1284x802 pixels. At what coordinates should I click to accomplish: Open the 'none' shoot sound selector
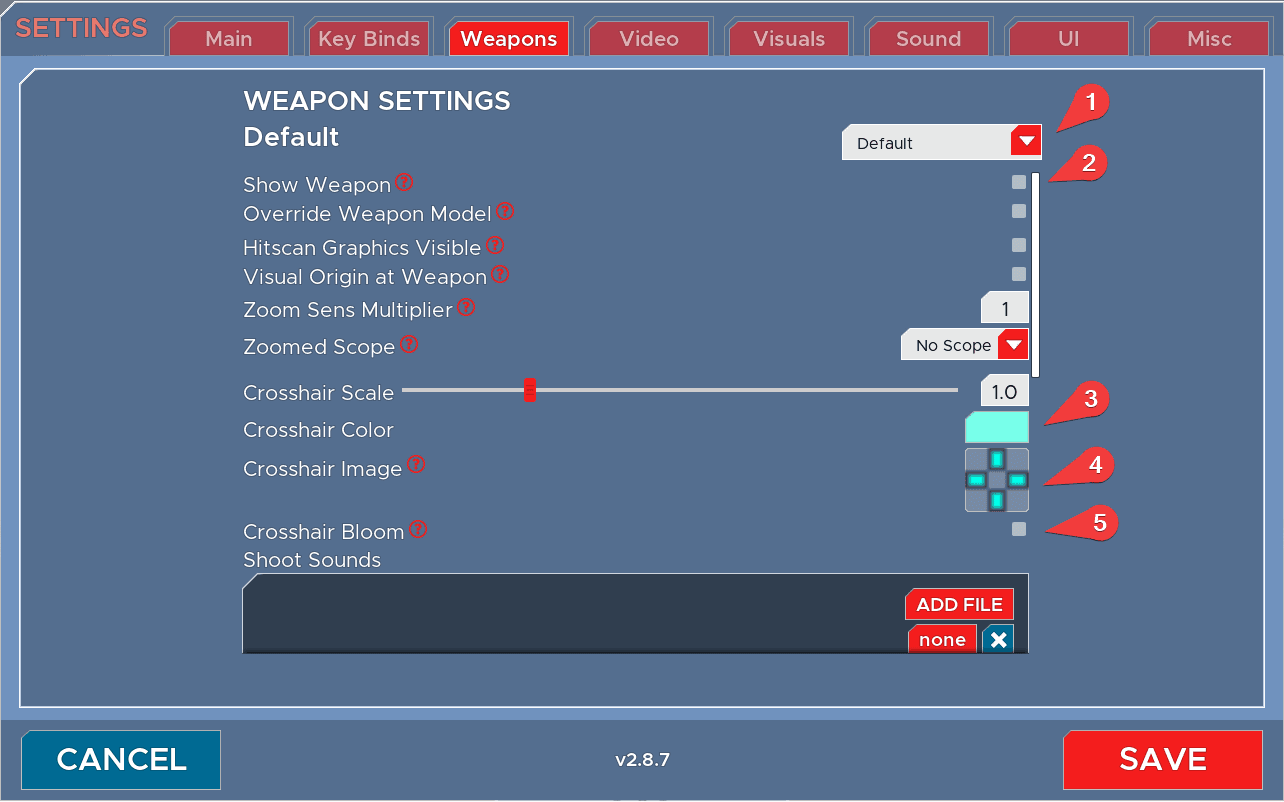click(942, 640)
